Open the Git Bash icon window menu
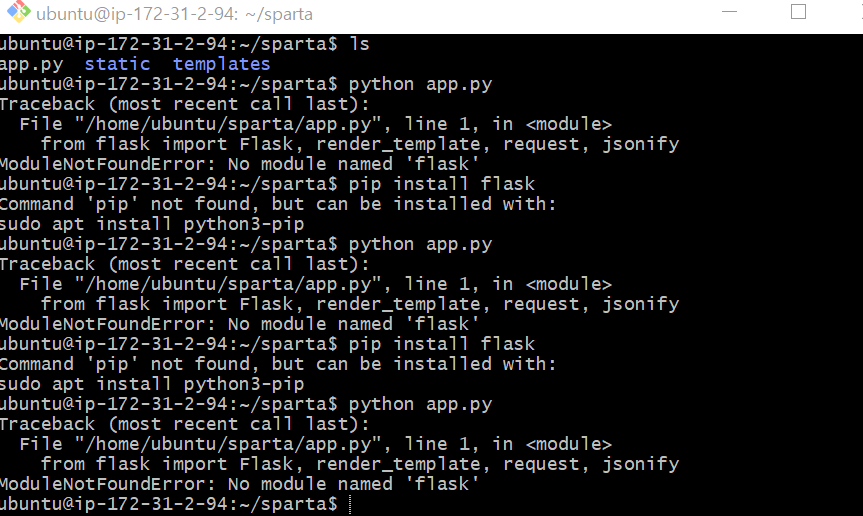This screenshot has height=516, width=863. (x=18, y=12)
